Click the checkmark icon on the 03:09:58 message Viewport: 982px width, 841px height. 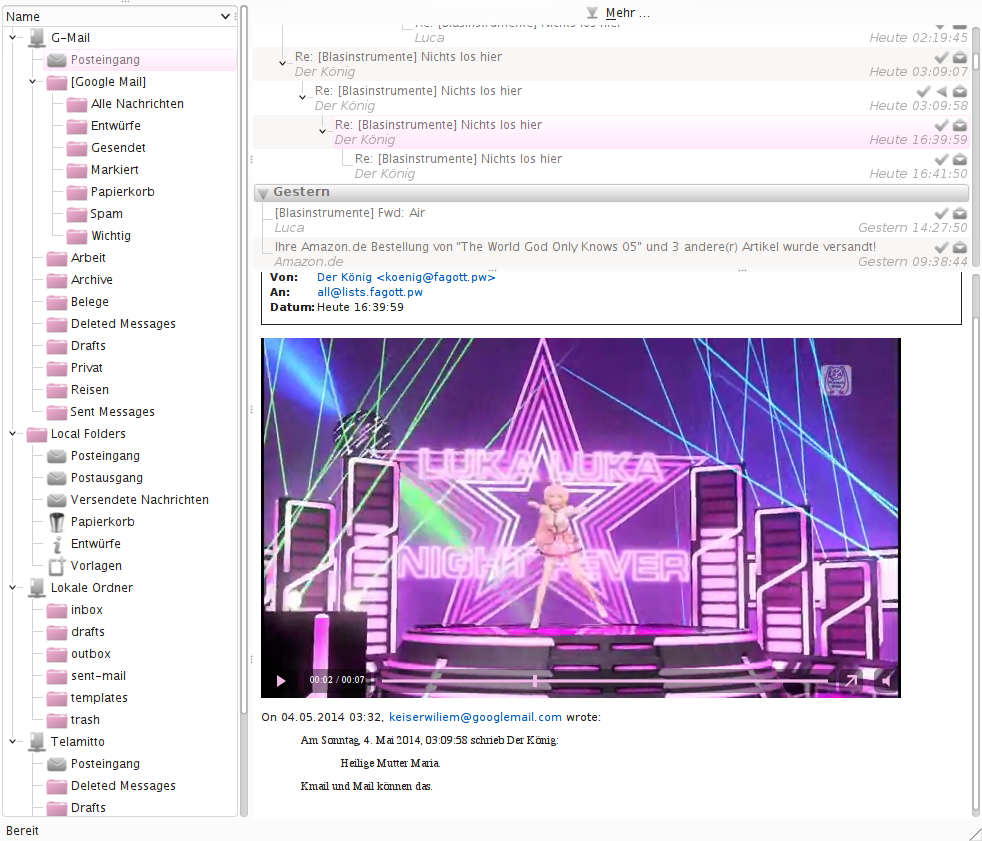coord(923,91)
